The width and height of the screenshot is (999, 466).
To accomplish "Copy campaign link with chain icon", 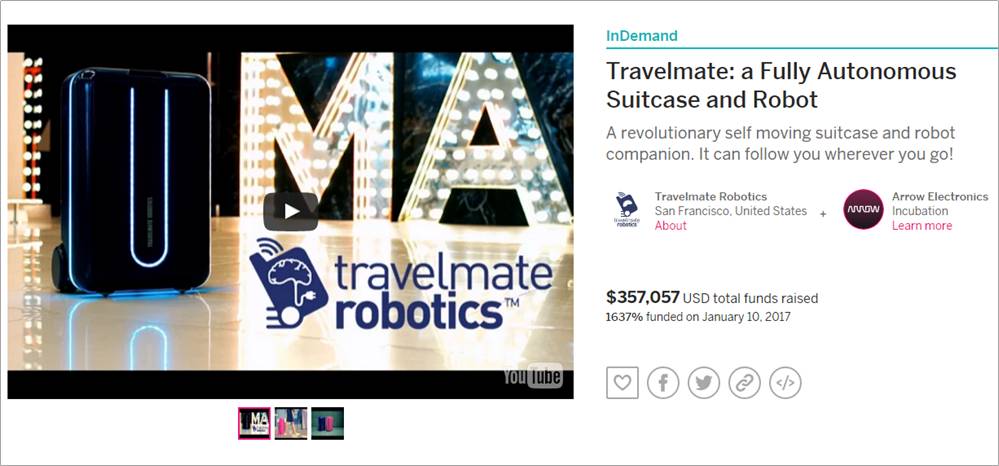I will 744,382.
